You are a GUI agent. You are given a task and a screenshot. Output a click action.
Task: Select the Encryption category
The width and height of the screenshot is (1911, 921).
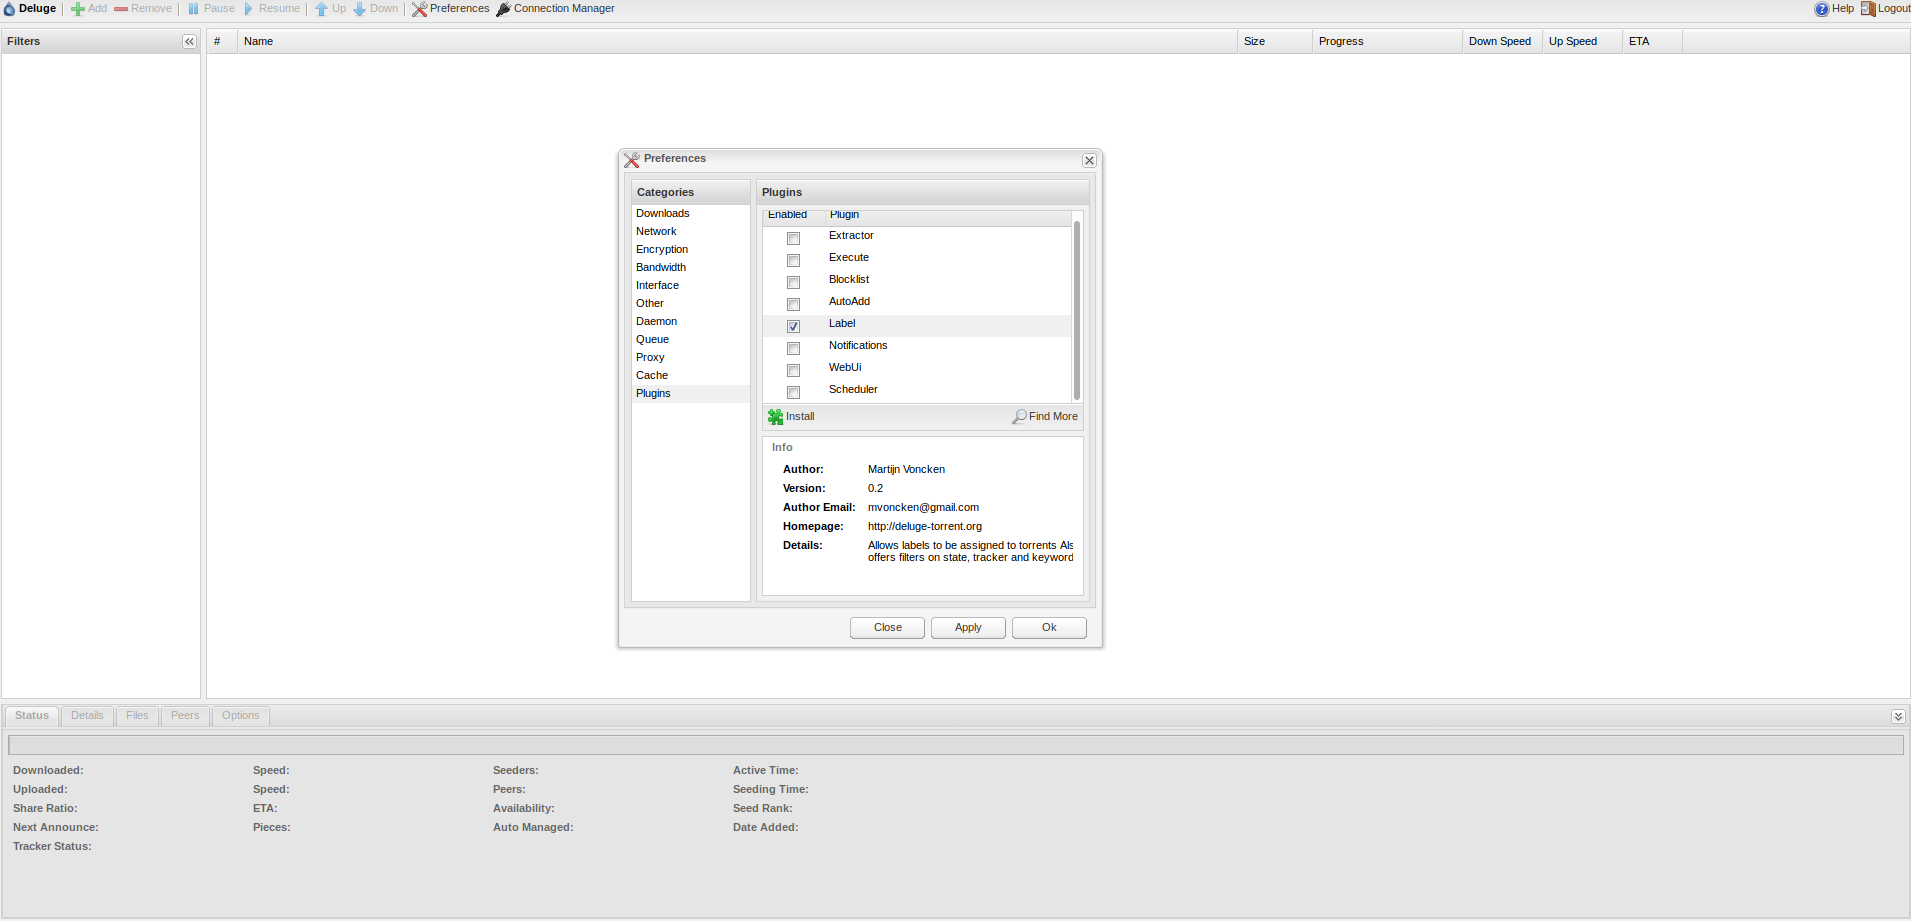pos(690,249)
